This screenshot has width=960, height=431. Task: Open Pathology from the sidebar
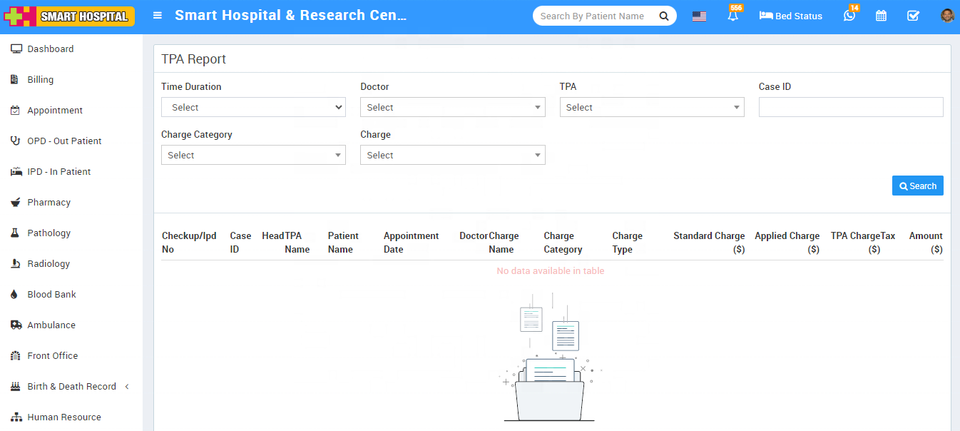point(48,233)
